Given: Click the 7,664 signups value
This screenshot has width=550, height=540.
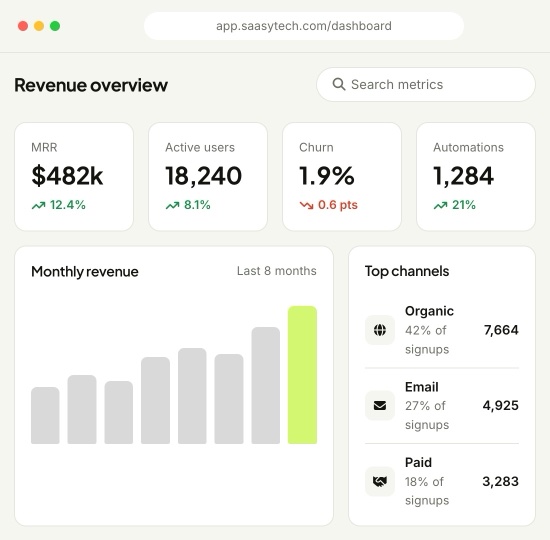Looking at the screenshot, I should [x=501, y=330].
